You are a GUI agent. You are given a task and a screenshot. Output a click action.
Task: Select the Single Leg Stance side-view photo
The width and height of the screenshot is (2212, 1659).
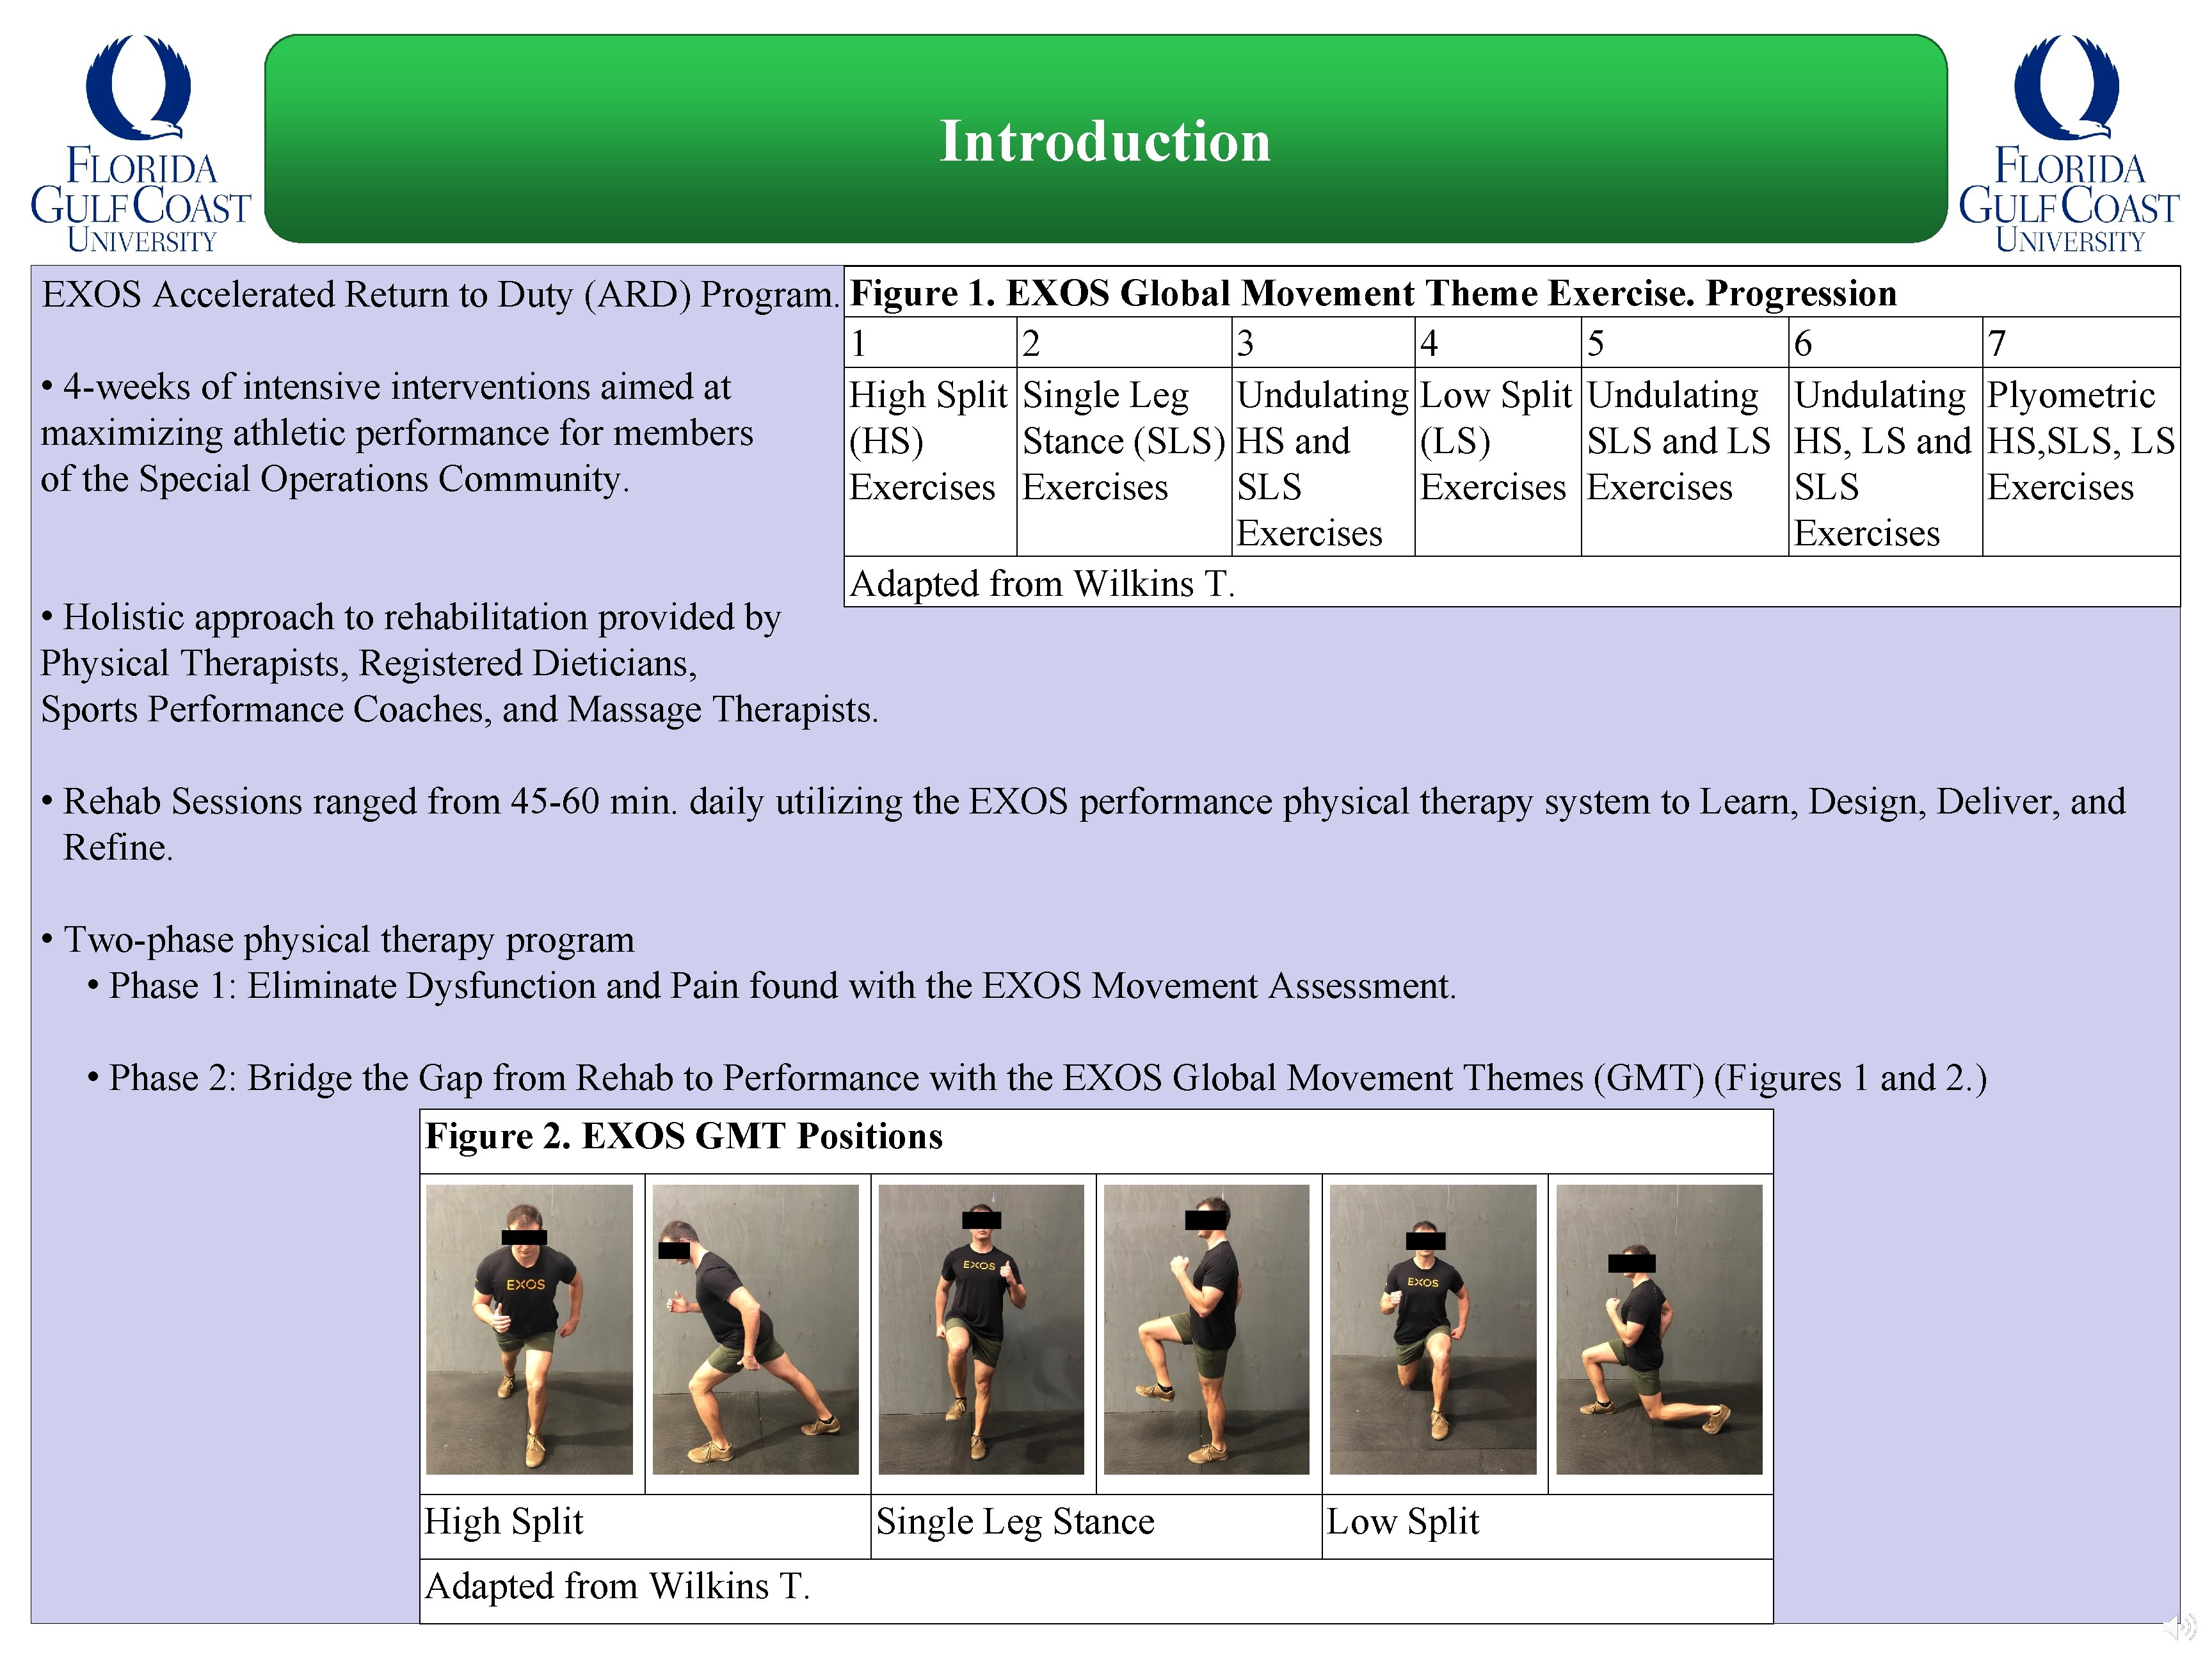coord(1206,1329)
